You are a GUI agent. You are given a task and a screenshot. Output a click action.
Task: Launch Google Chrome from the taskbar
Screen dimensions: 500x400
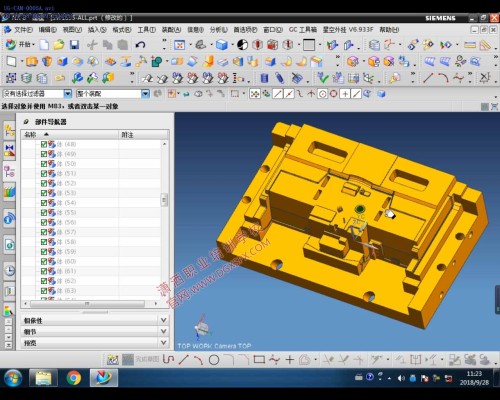74,378
